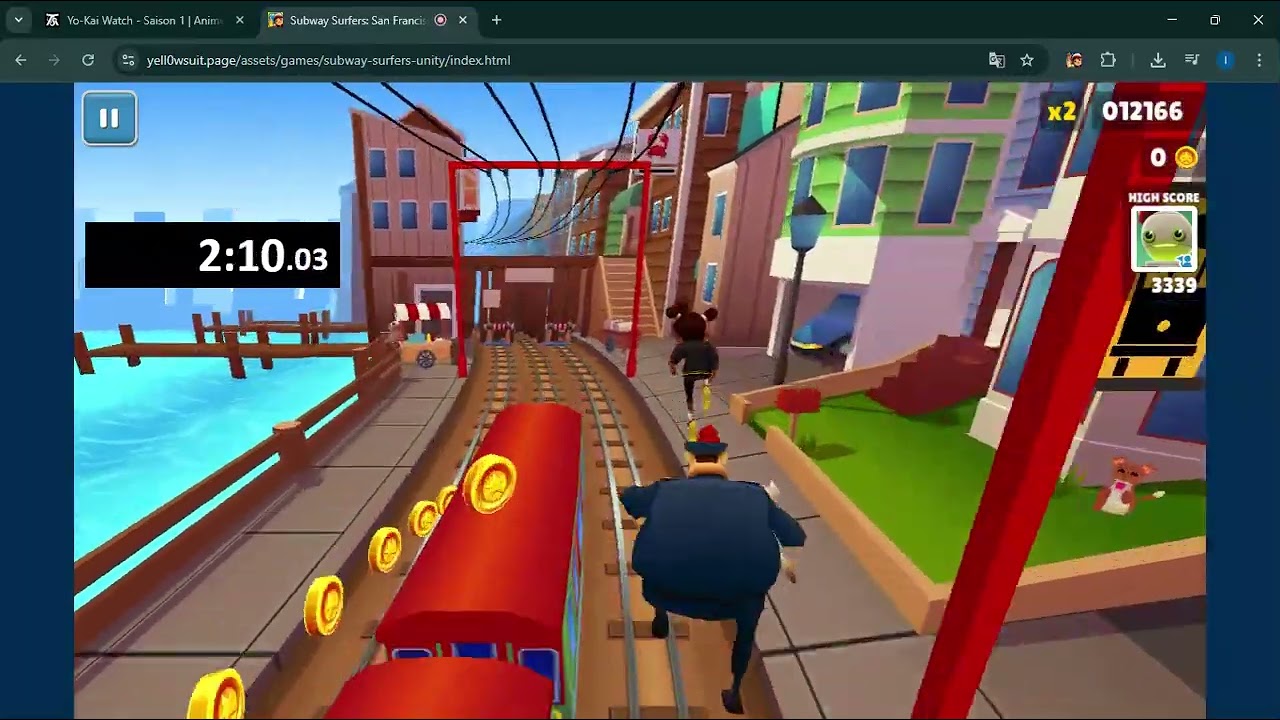
Task: Focus the address bar URL
Action: 328,60
